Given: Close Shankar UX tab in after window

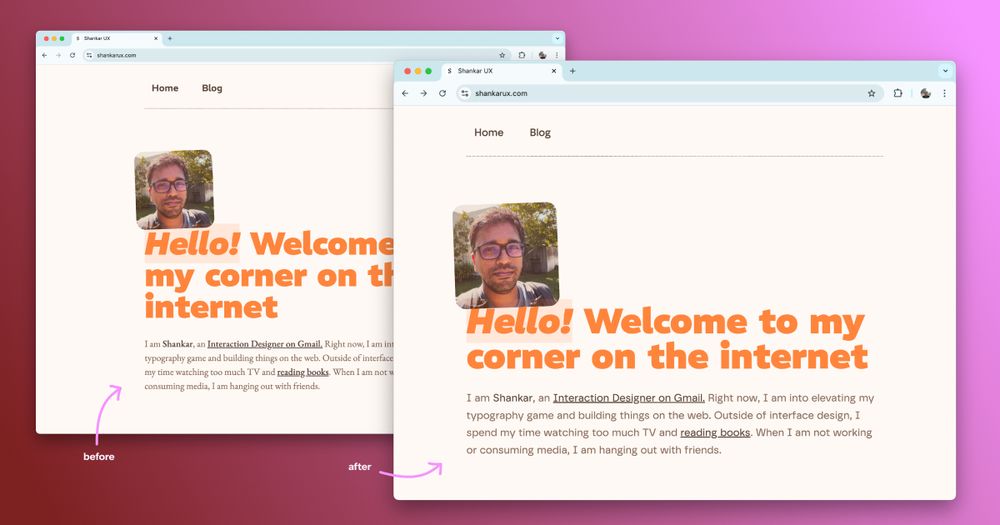Looking at the screenshot, I should [x=554, y=71].
